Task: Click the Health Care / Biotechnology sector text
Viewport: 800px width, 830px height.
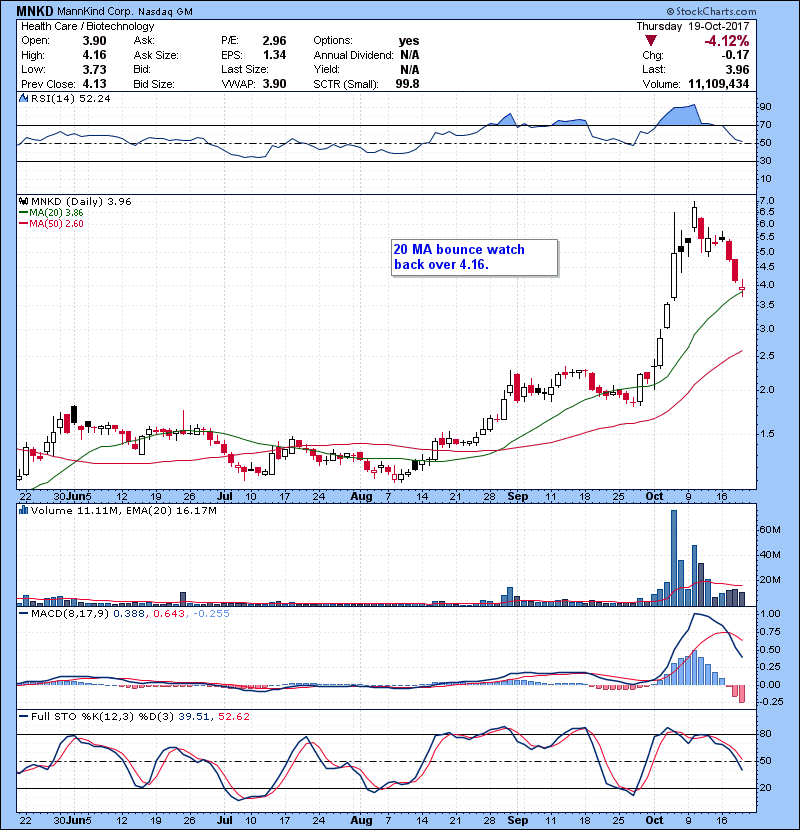Action: pyautogui.click(x=88, y=26)
